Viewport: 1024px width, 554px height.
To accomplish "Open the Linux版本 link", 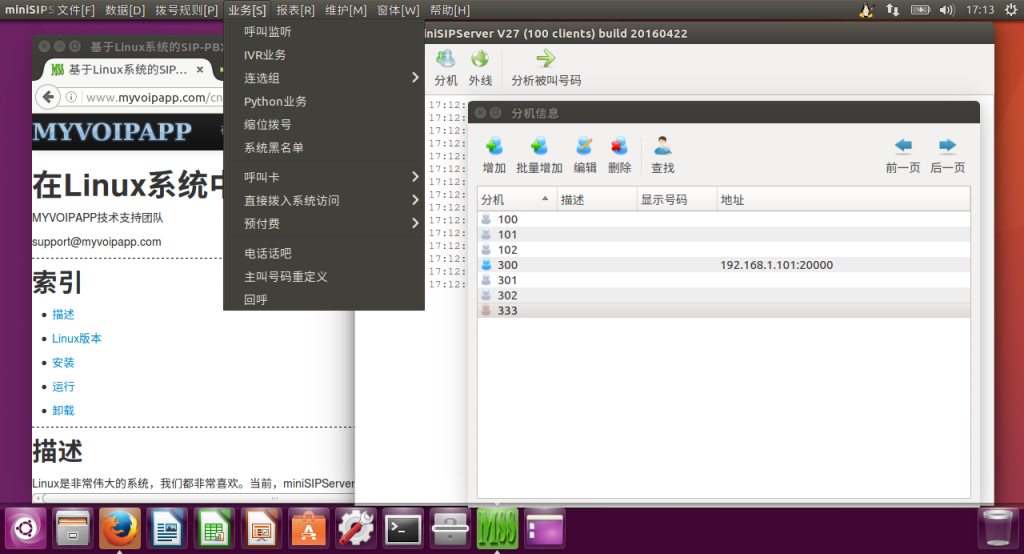I will coord(77,339).
